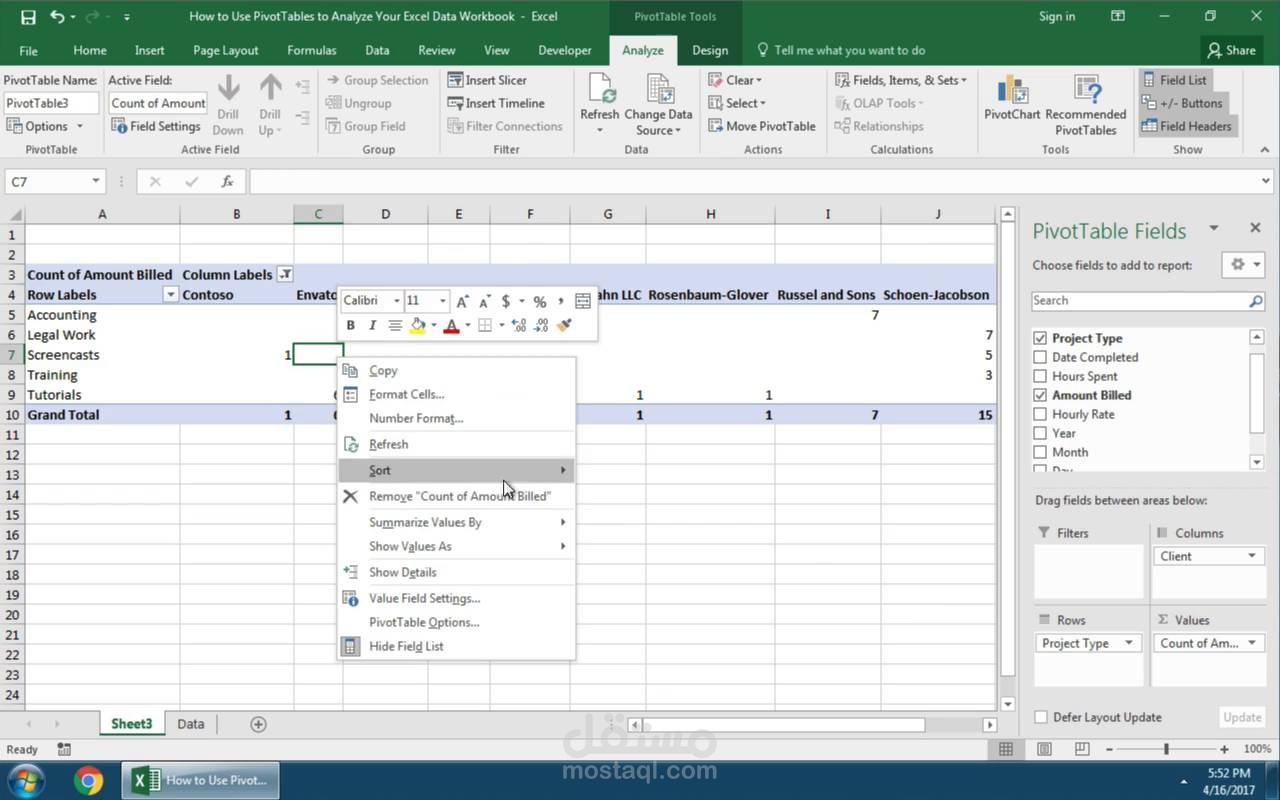1280x800 pixels.
Task: Click Drill Up arrow icon
Action: click(x=270, y=89)
